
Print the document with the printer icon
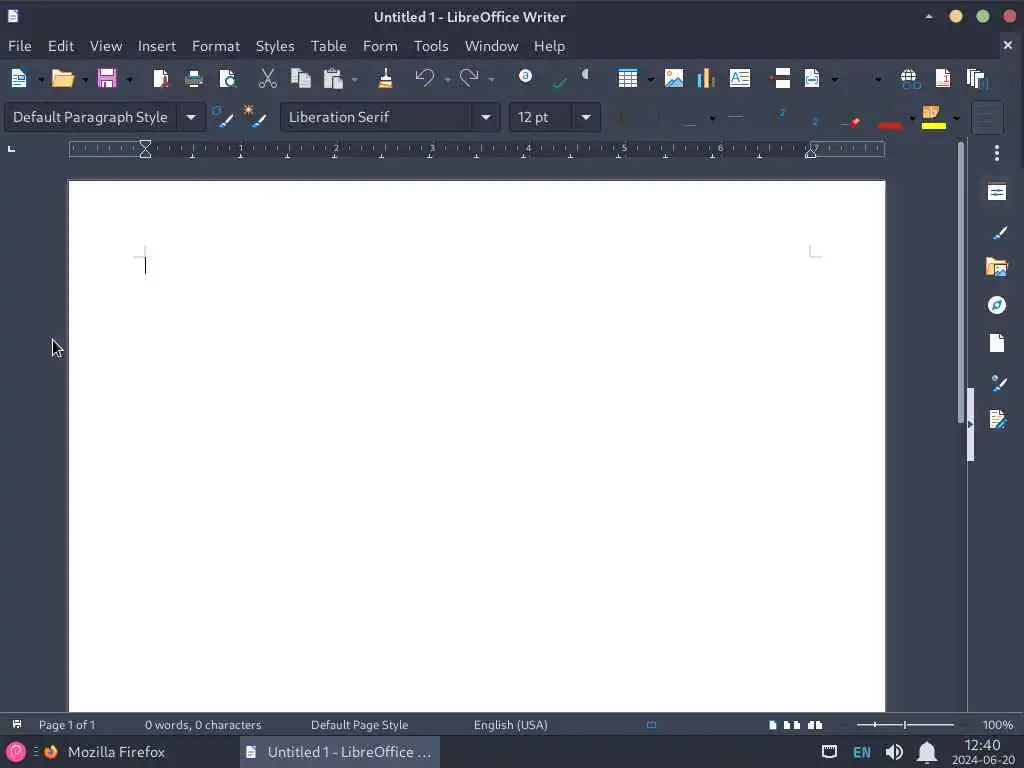[x=194, y=79]
